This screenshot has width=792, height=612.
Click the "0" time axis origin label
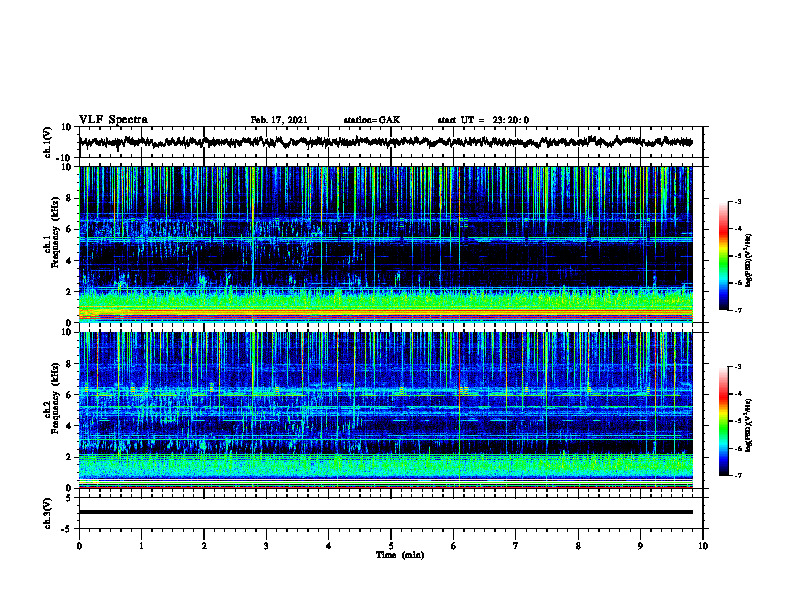click(79, 546)
